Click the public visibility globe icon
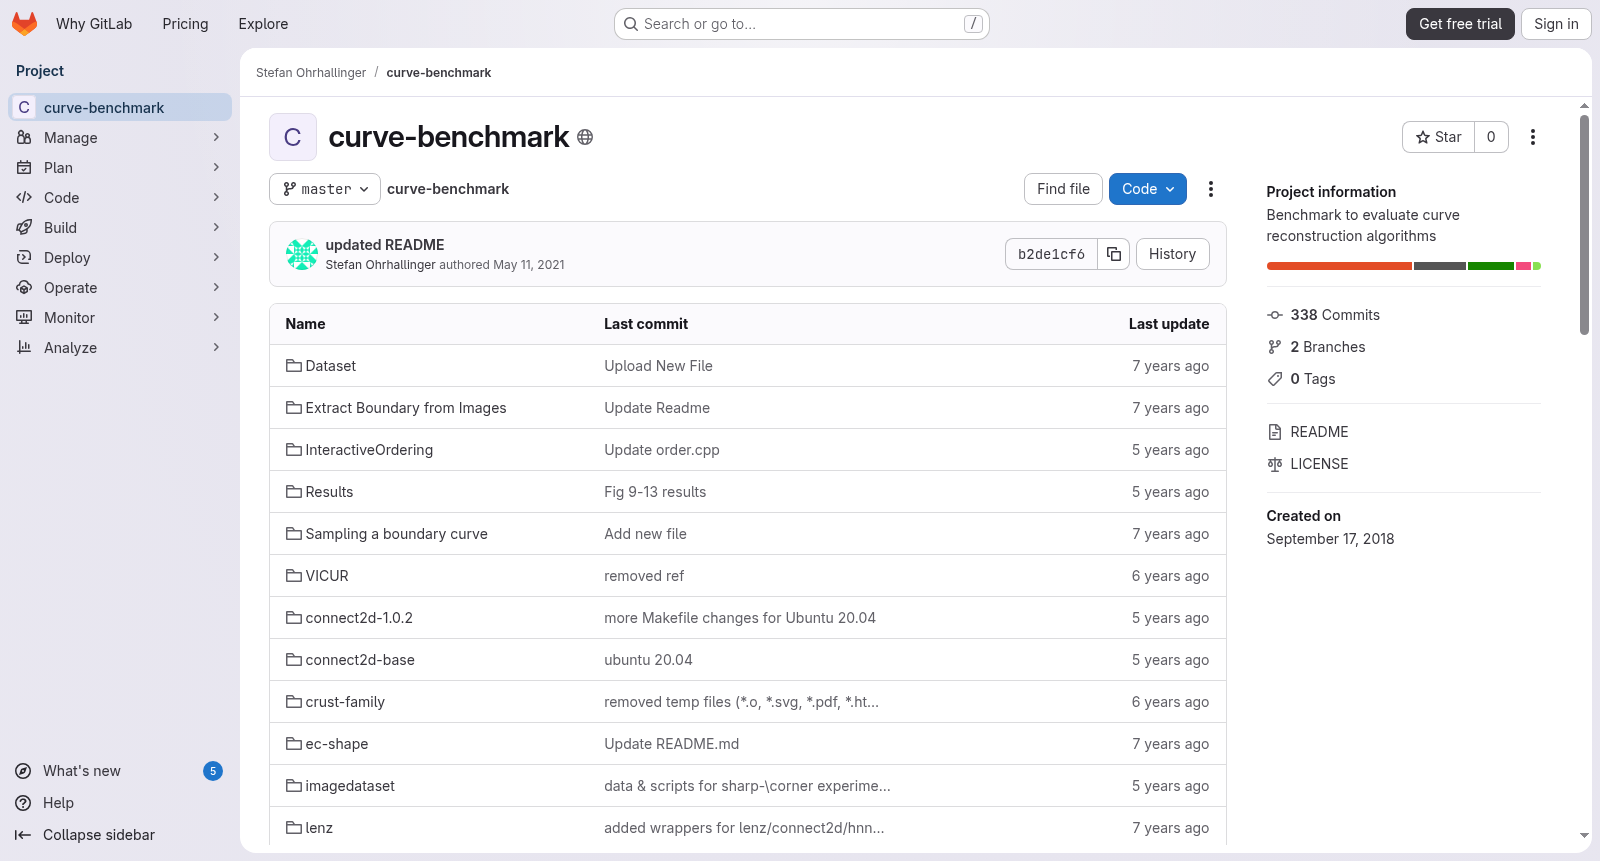Viewport: 1600px width, 861px height. pos(585,137)
